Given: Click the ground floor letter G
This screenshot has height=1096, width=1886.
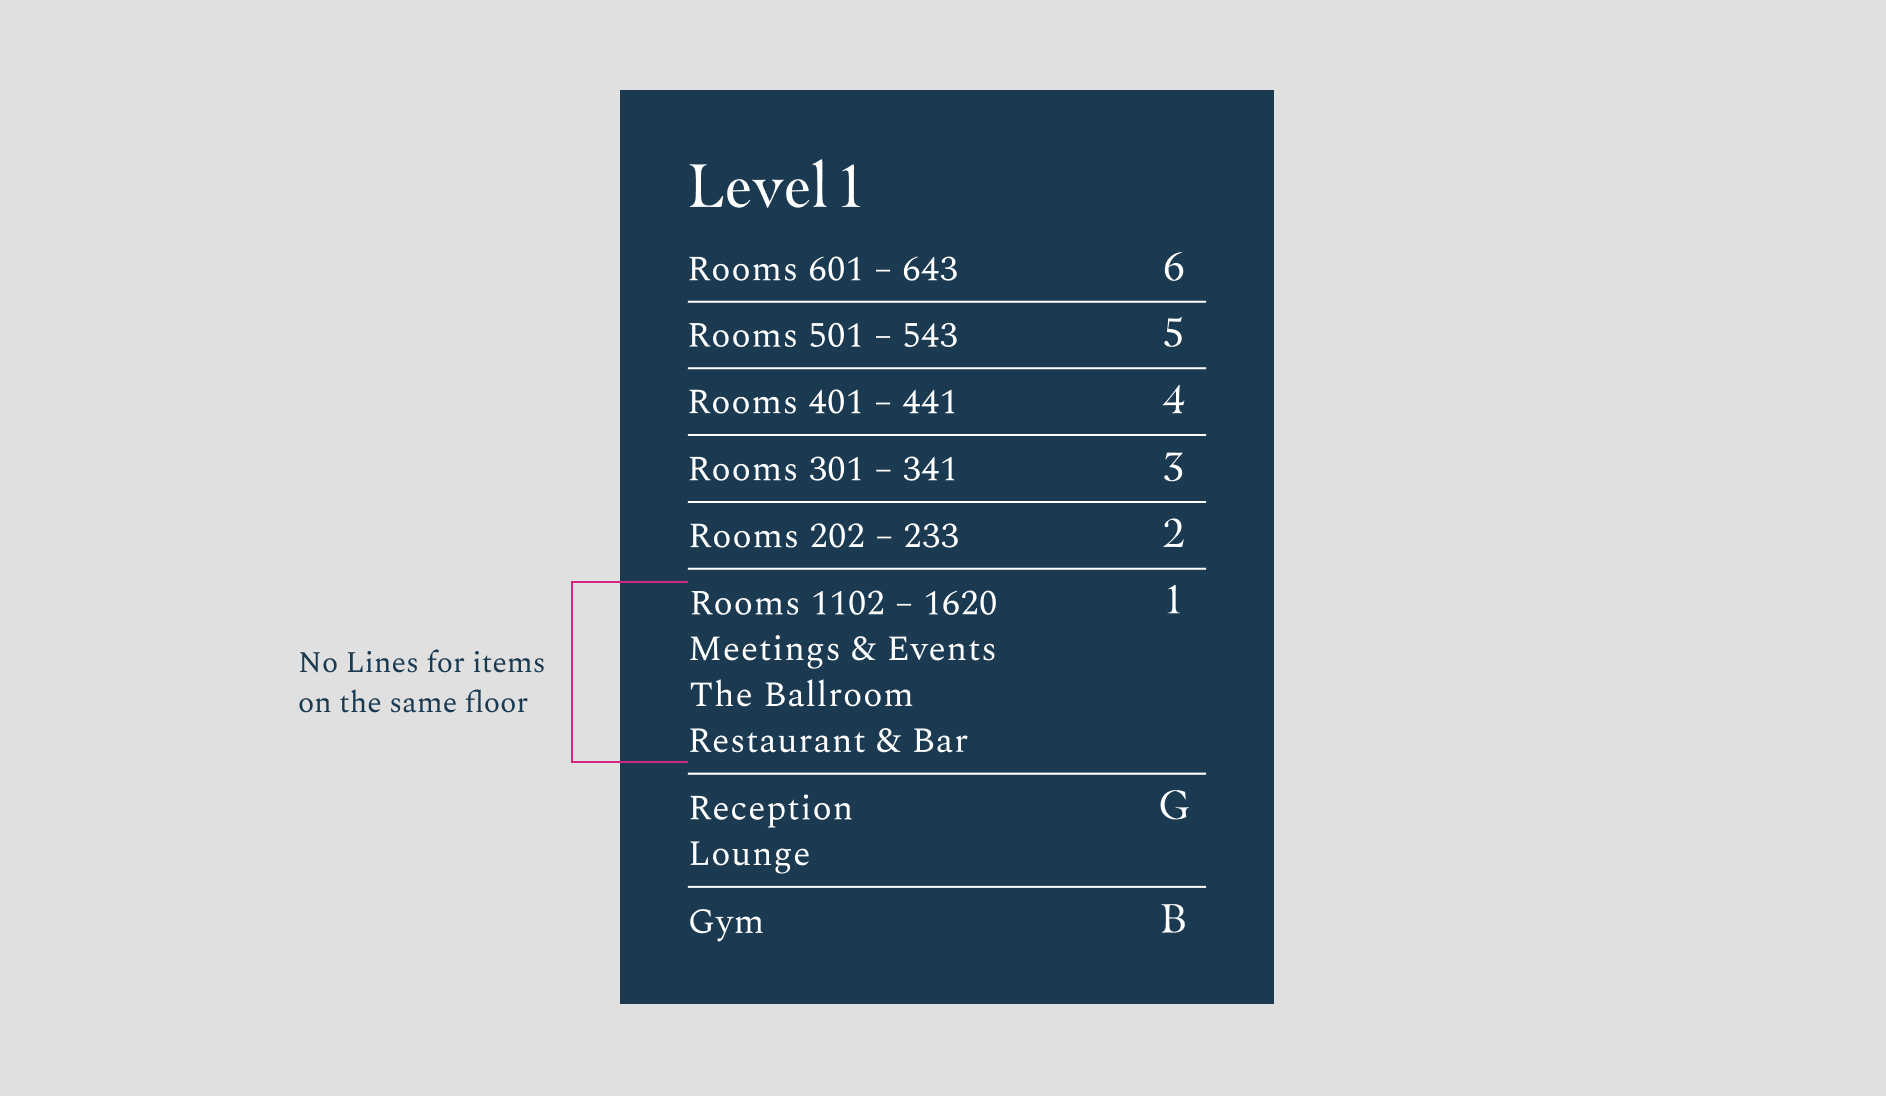Looking at the screenshot, I should 1173,806.
